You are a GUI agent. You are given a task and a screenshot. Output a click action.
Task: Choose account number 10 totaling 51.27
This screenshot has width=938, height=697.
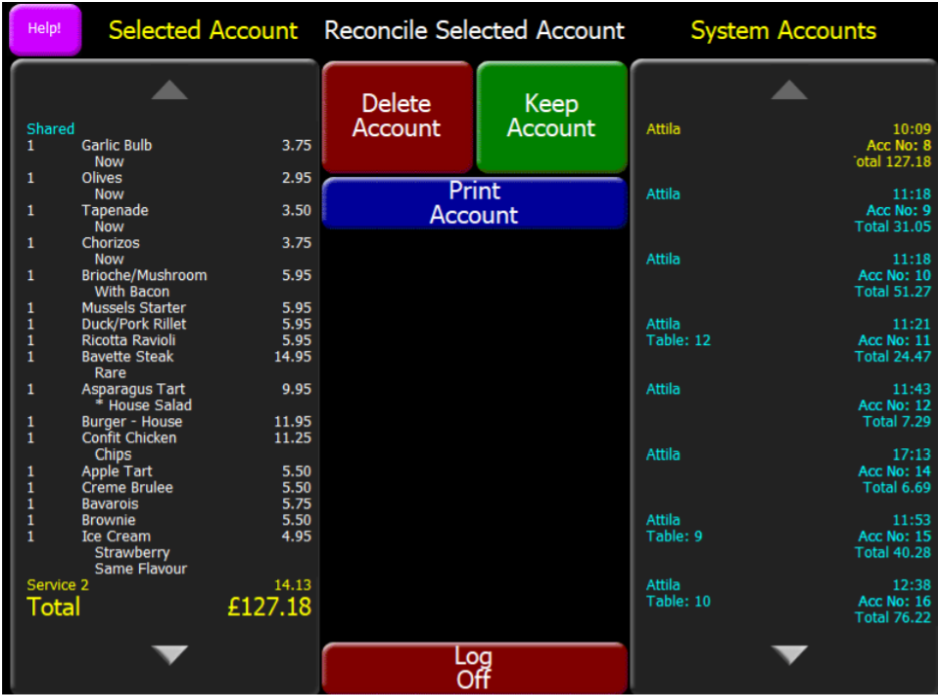tap(788, 275)
